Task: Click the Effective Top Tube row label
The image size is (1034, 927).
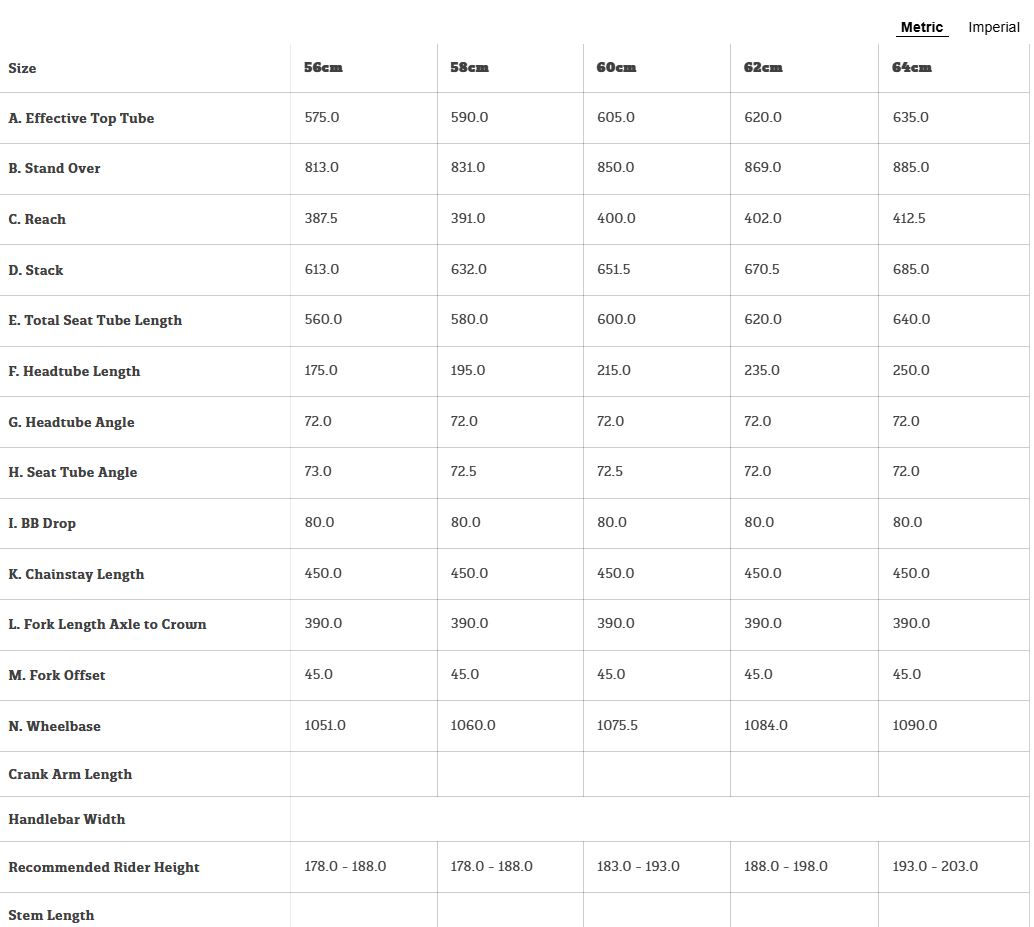Action: 81,118
